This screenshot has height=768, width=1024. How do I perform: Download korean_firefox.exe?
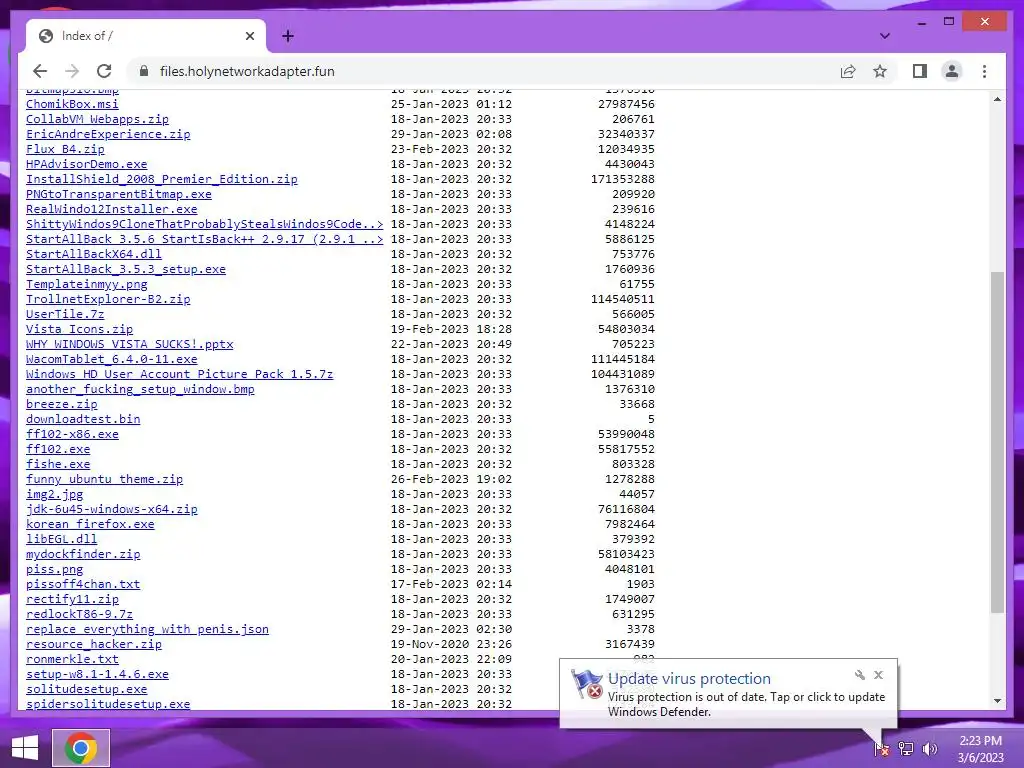point(90,524)
